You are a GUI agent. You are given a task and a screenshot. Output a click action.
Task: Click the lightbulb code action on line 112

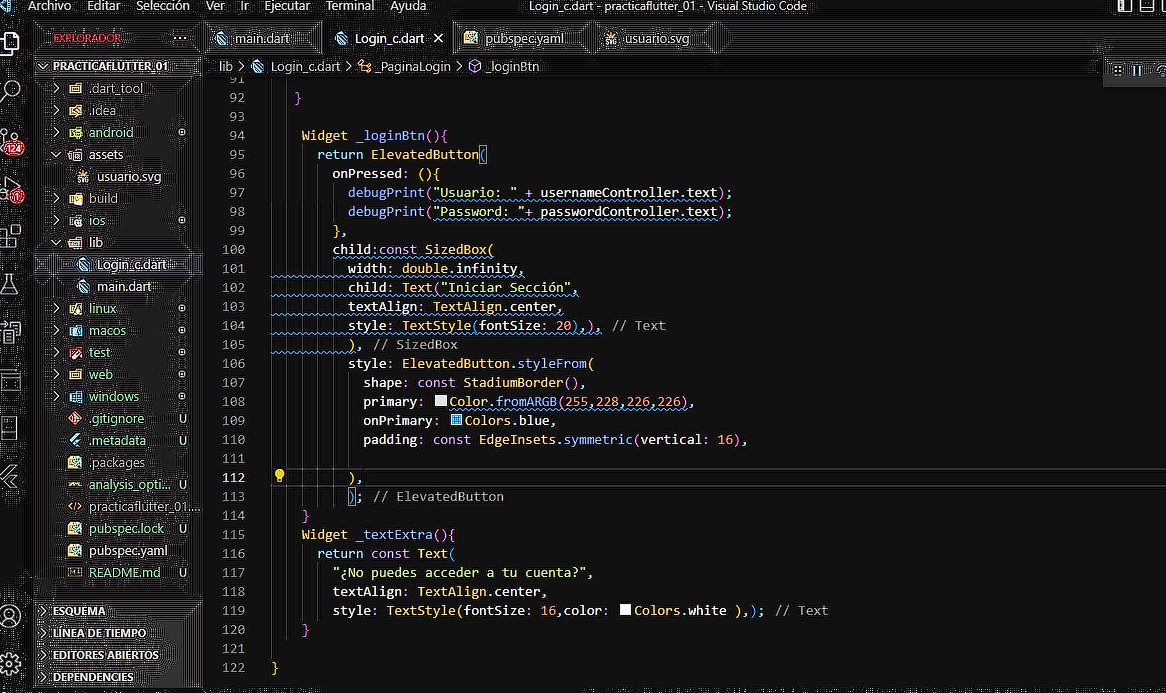pos(280,476)
